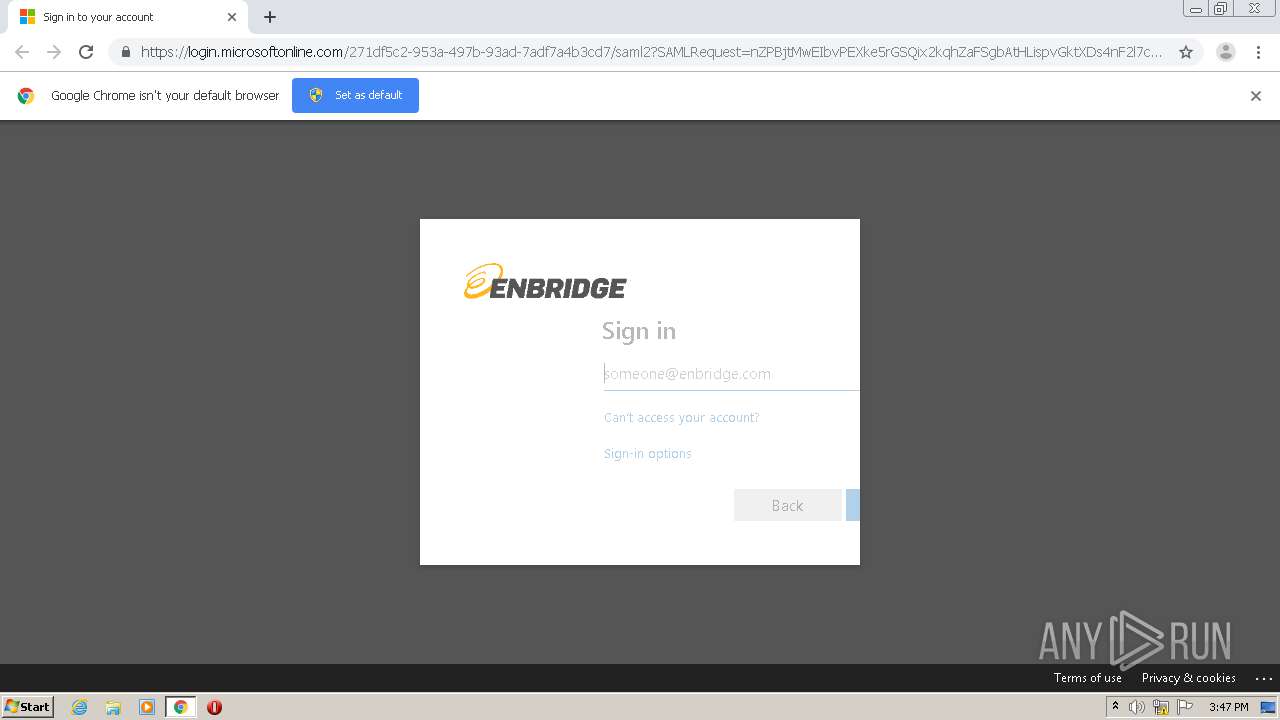
Task: Click the Action Center flag icon
Action: coord(1185,707)
